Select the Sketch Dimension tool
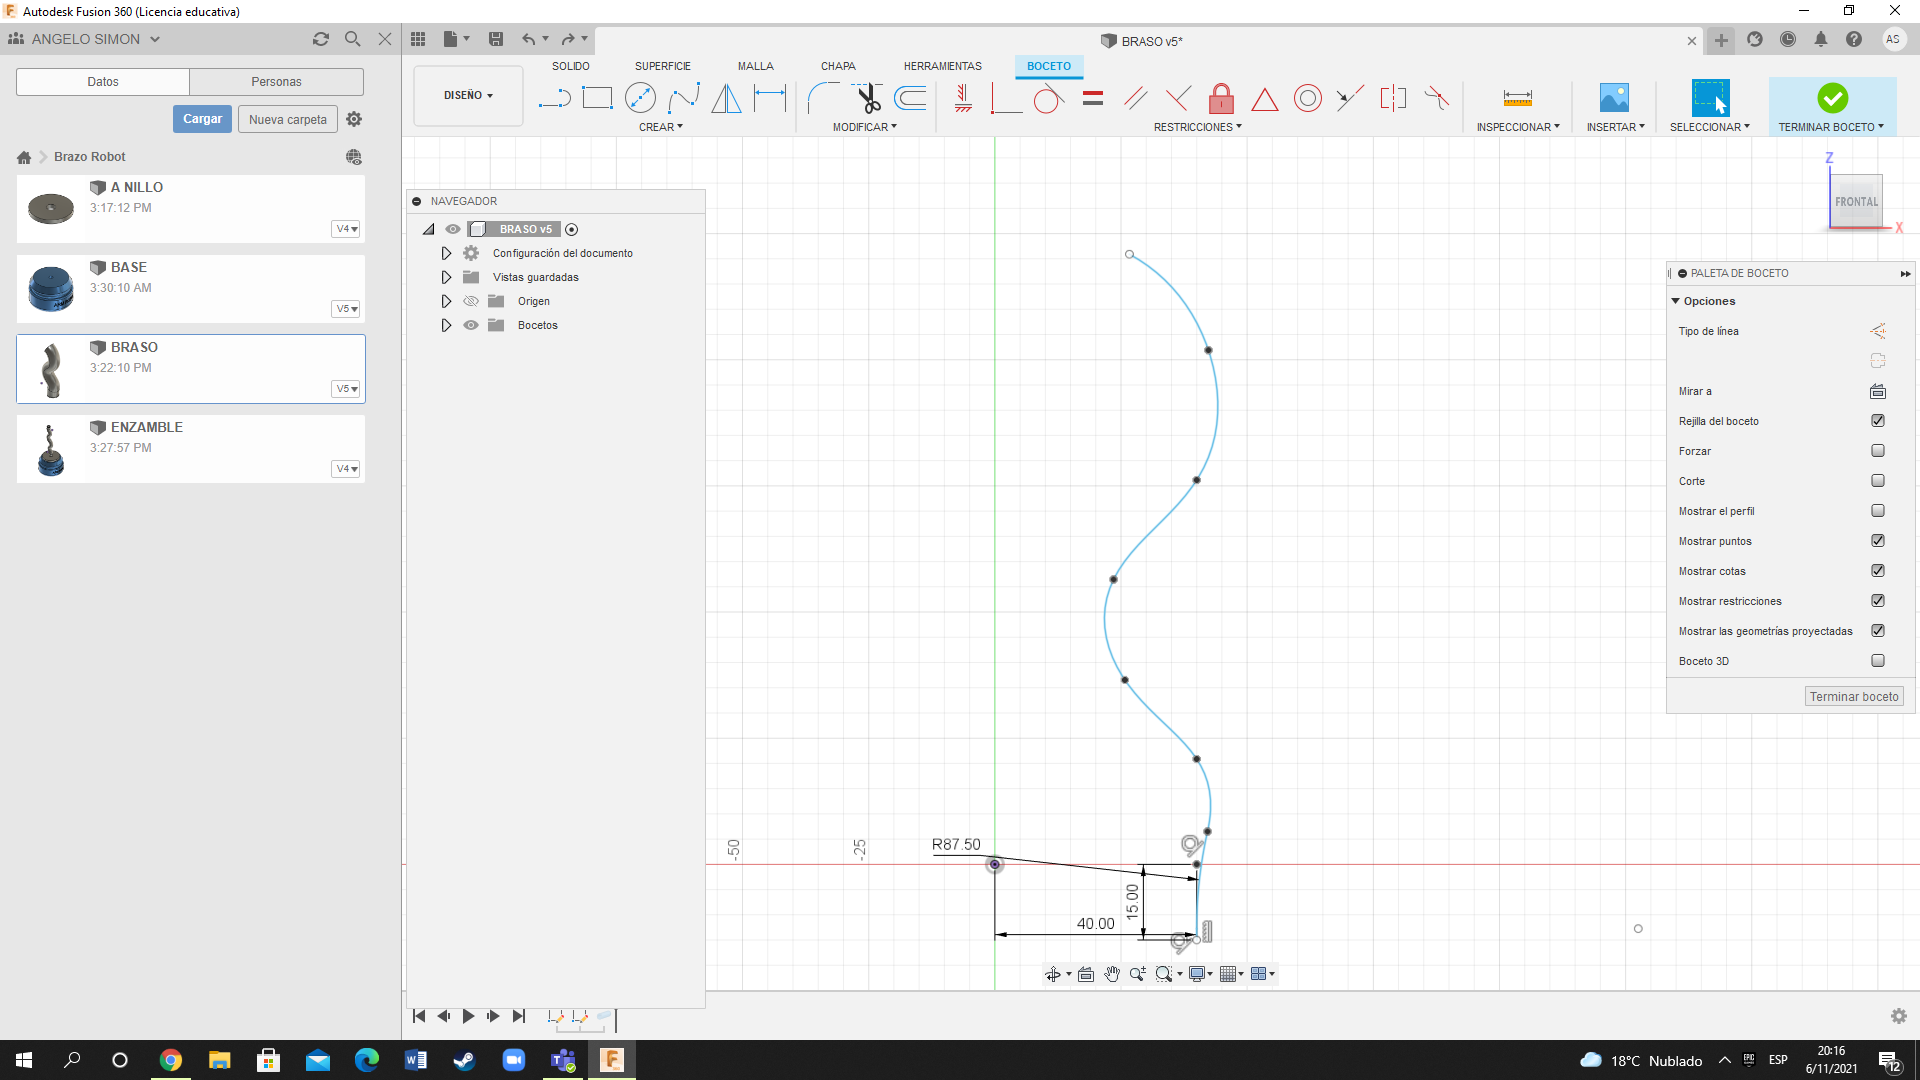The height and width of the screenshot is (1080, 1920). 770,98
